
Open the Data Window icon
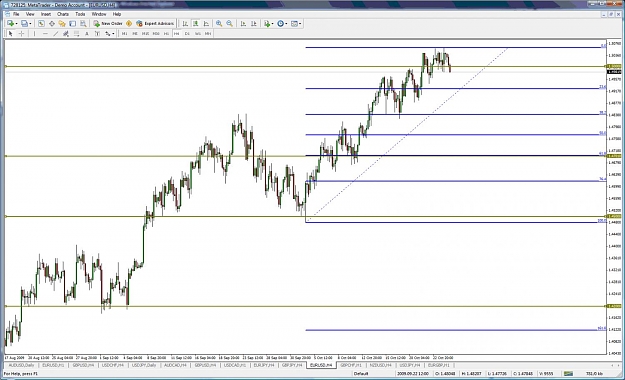coord(52,24)
